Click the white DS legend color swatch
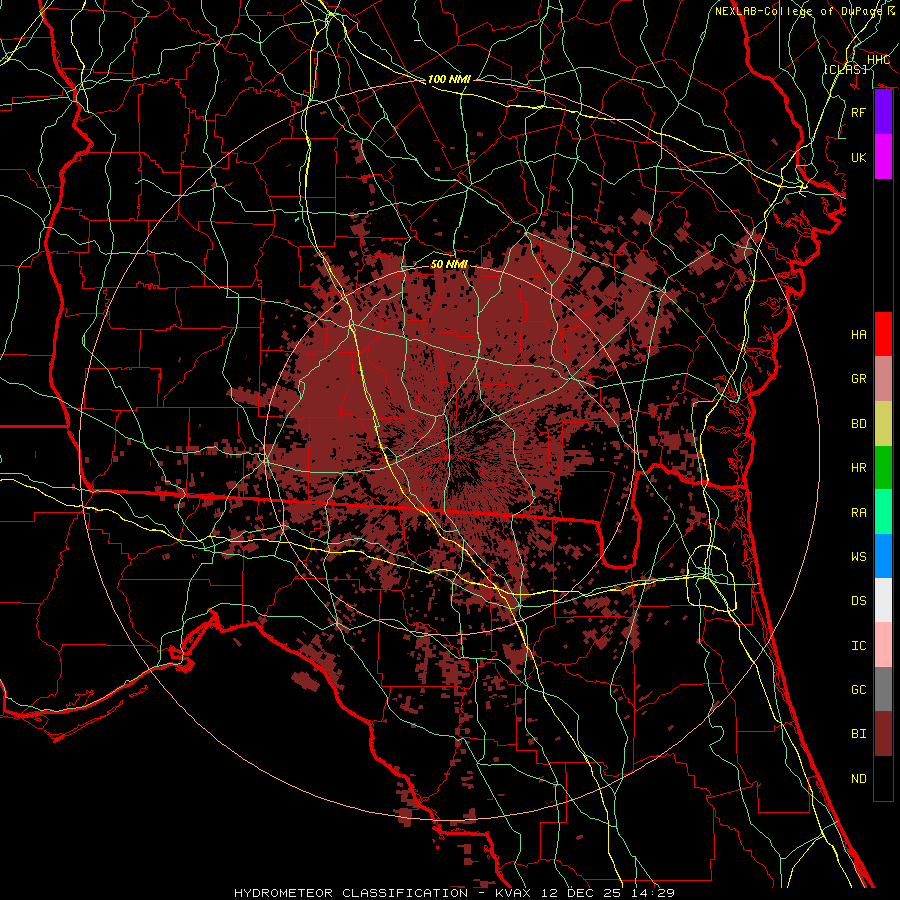This screenshot has height=900, width=900. (x=883, y=600)
